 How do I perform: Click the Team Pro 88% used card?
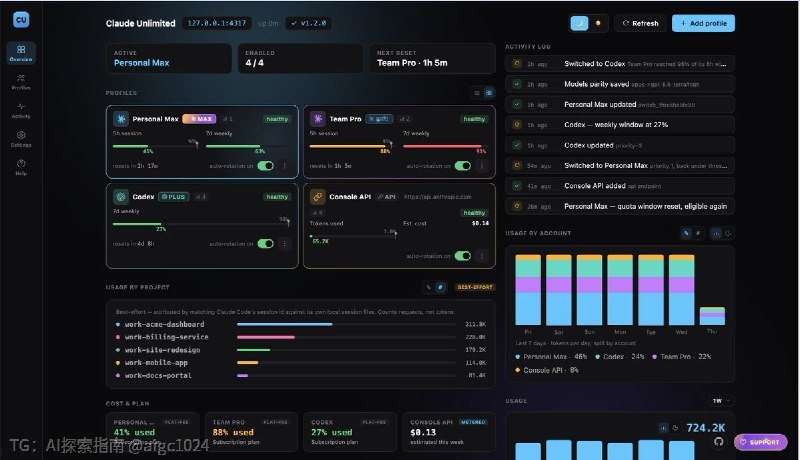(251, 432)
